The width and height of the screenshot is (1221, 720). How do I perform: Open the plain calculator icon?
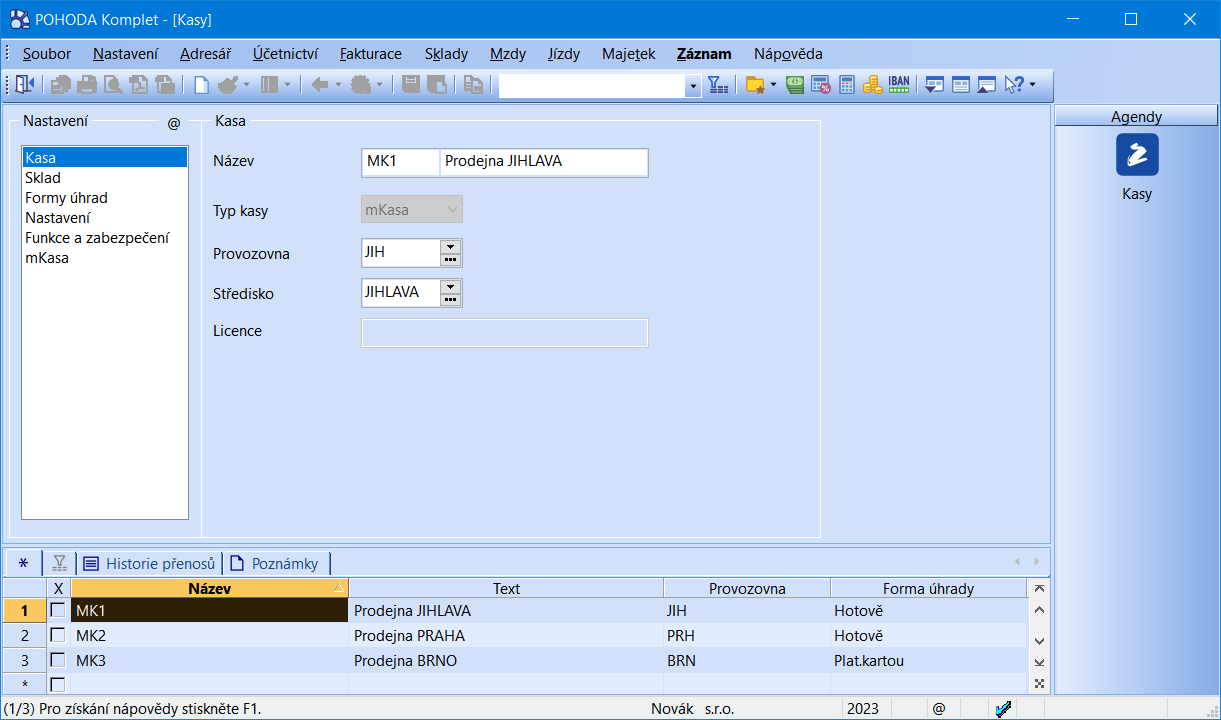click(x=847, y=85)
